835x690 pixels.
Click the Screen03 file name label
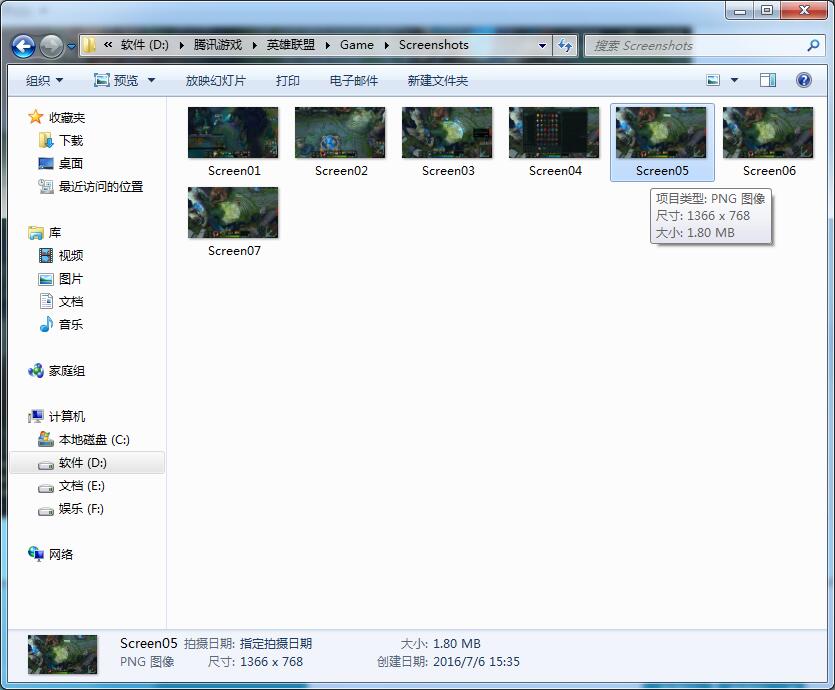tap(448, 171)
